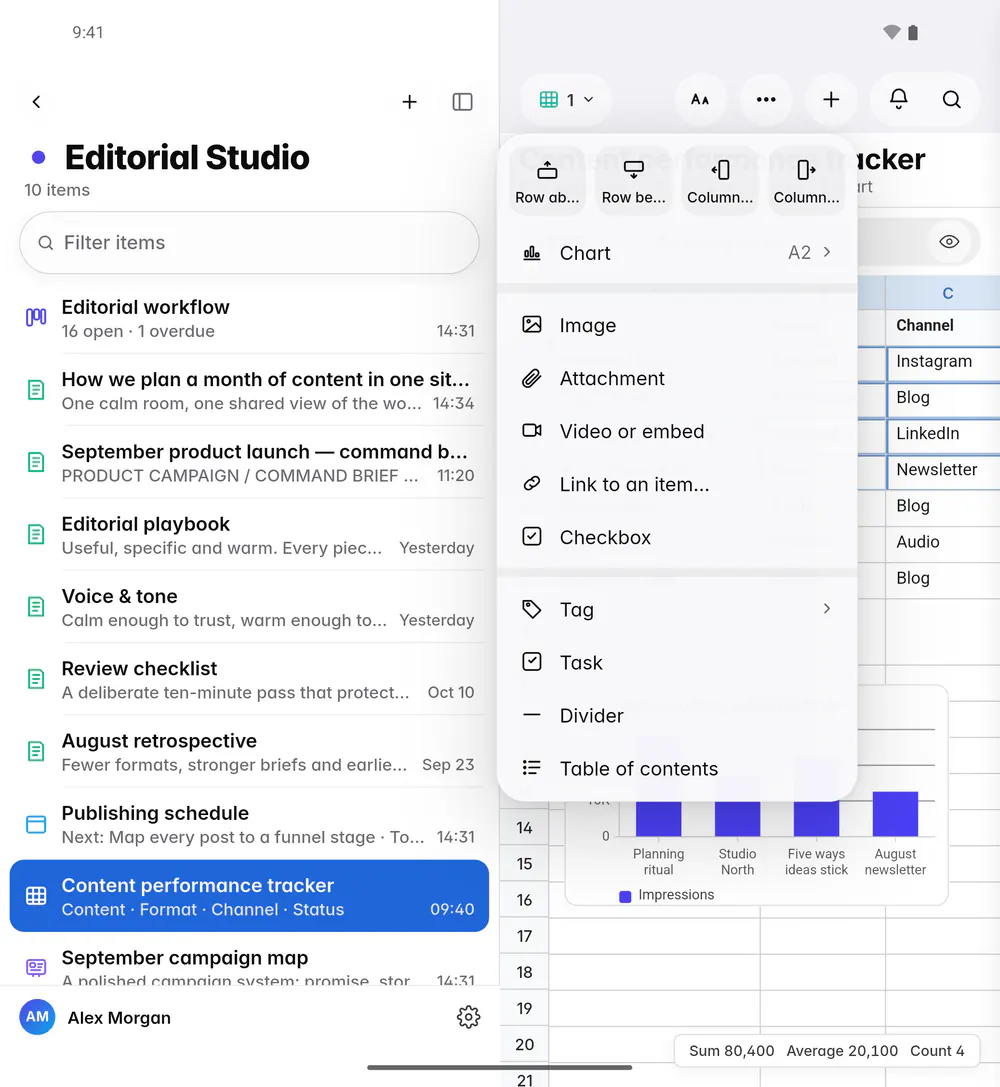
Task: Click Wi-Fi status icon
Action: (891, 32)
